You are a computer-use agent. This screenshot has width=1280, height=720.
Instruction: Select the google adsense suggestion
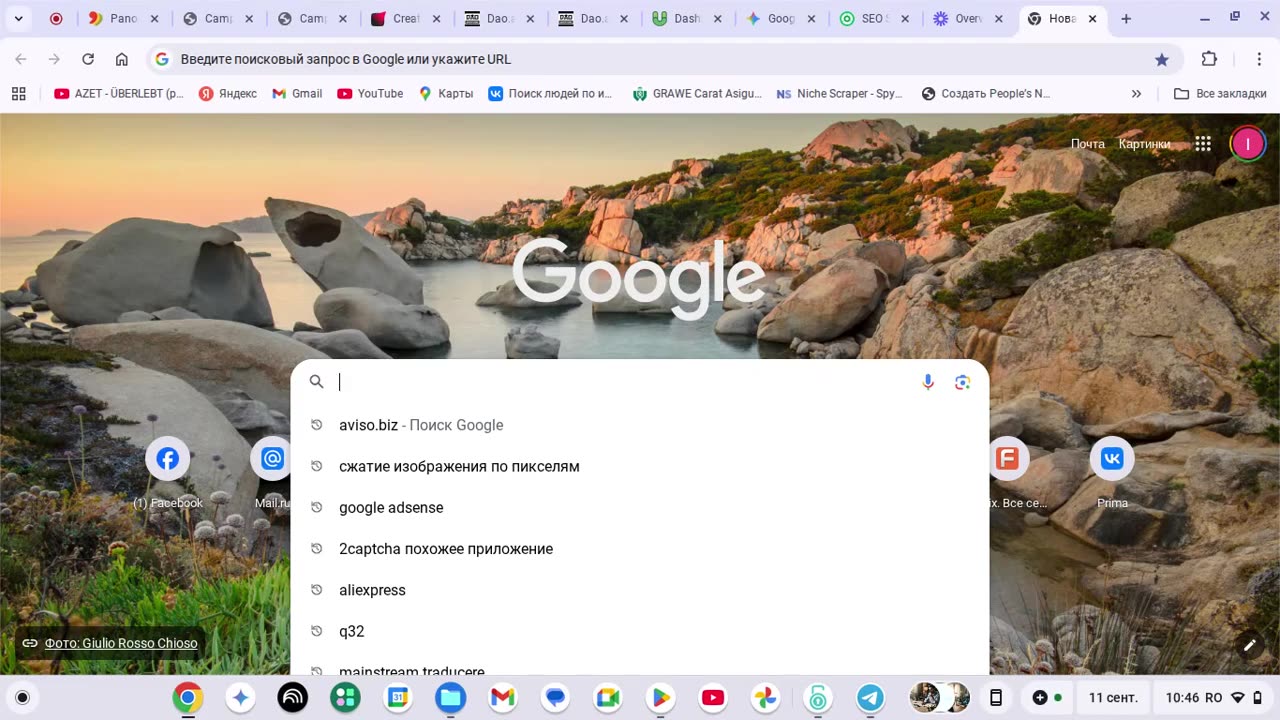point(640,507)
